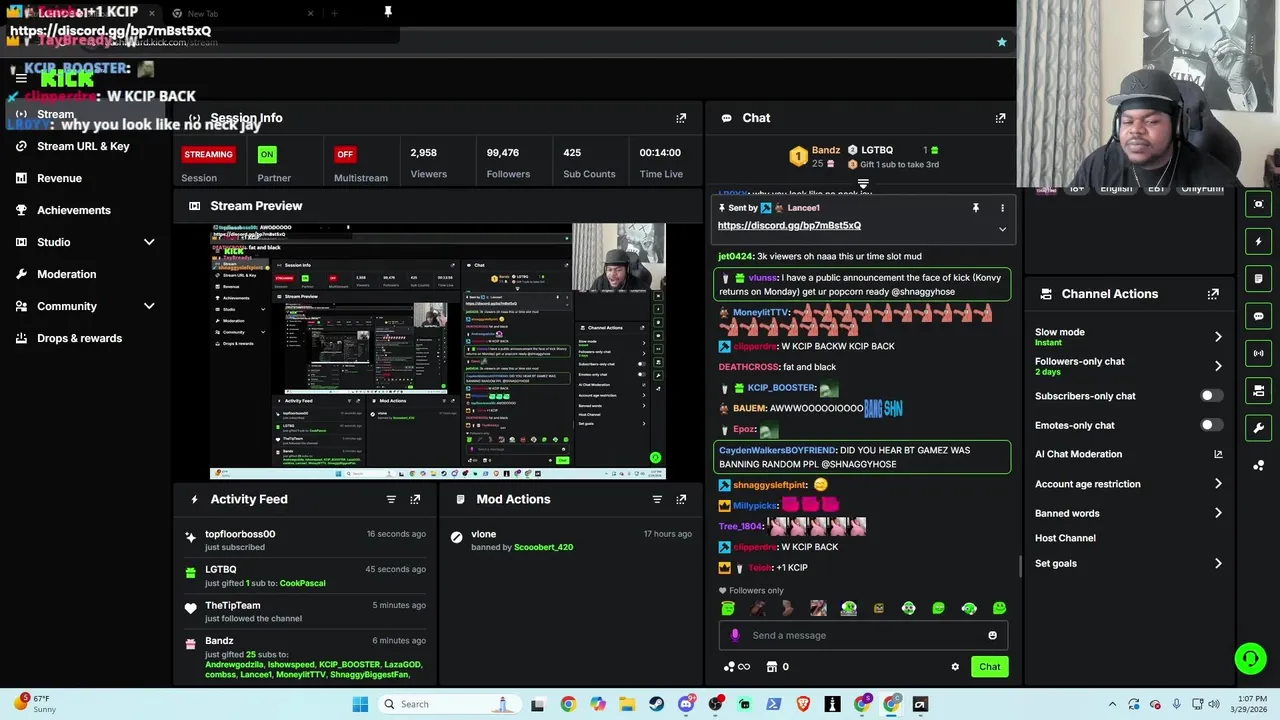Click the stream preview shortcut icon

(x=1258, y=204)
